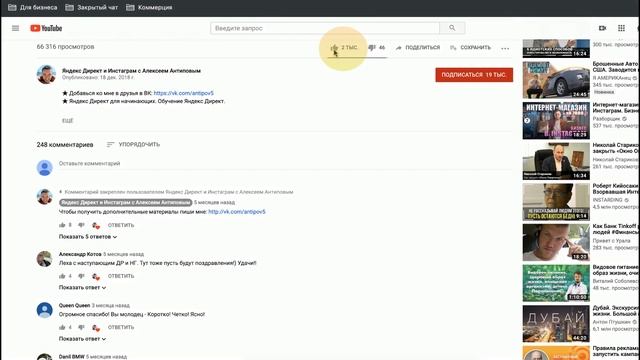Open the YouTube apps grid icon
This screenshot has width=640, height=360.
pyautogui.click(x=621, y=28)
